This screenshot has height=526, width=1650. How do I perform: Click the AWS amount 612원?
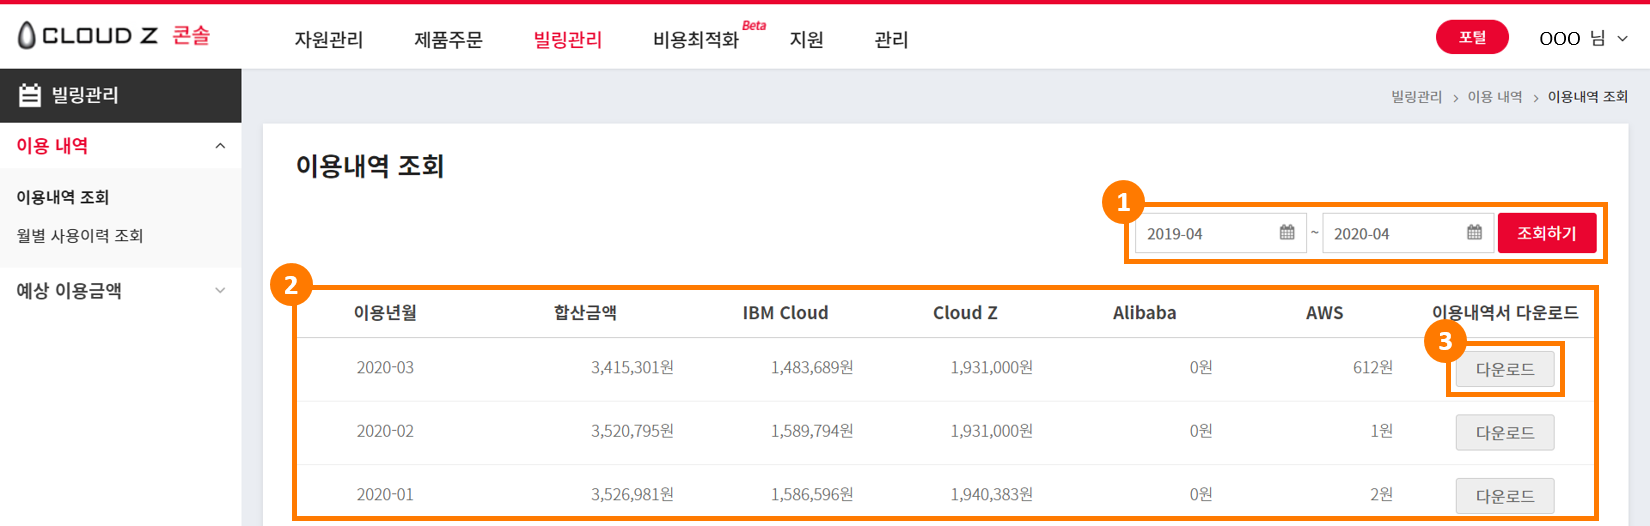point(1373,368)
